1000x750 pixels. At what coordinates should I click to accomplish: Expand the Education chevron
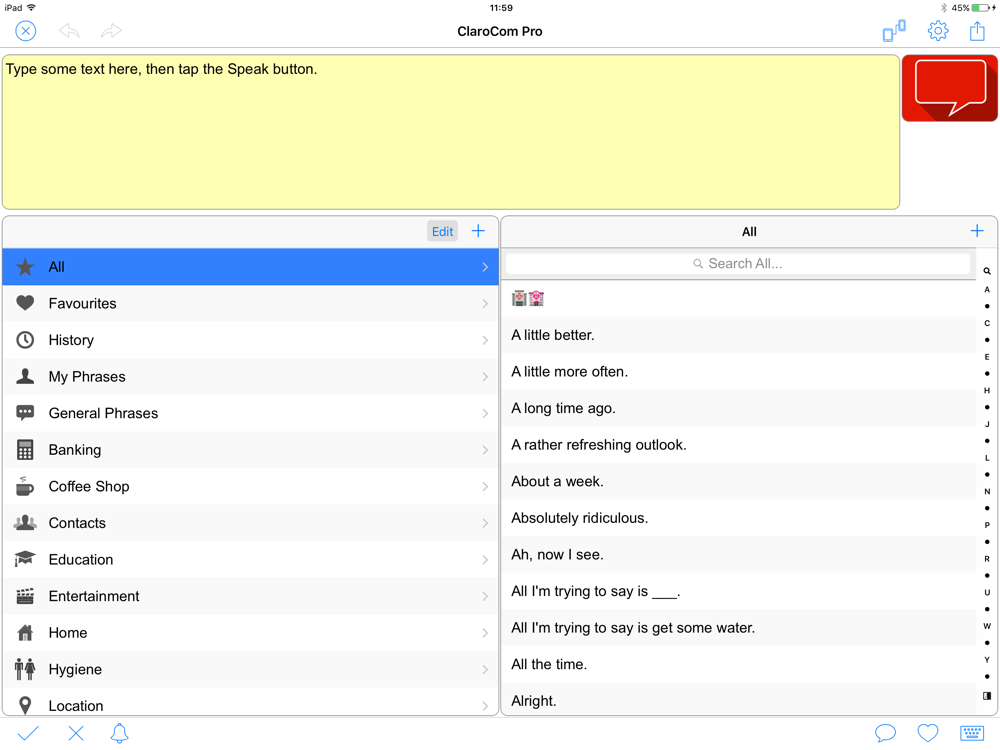[485, 559]
